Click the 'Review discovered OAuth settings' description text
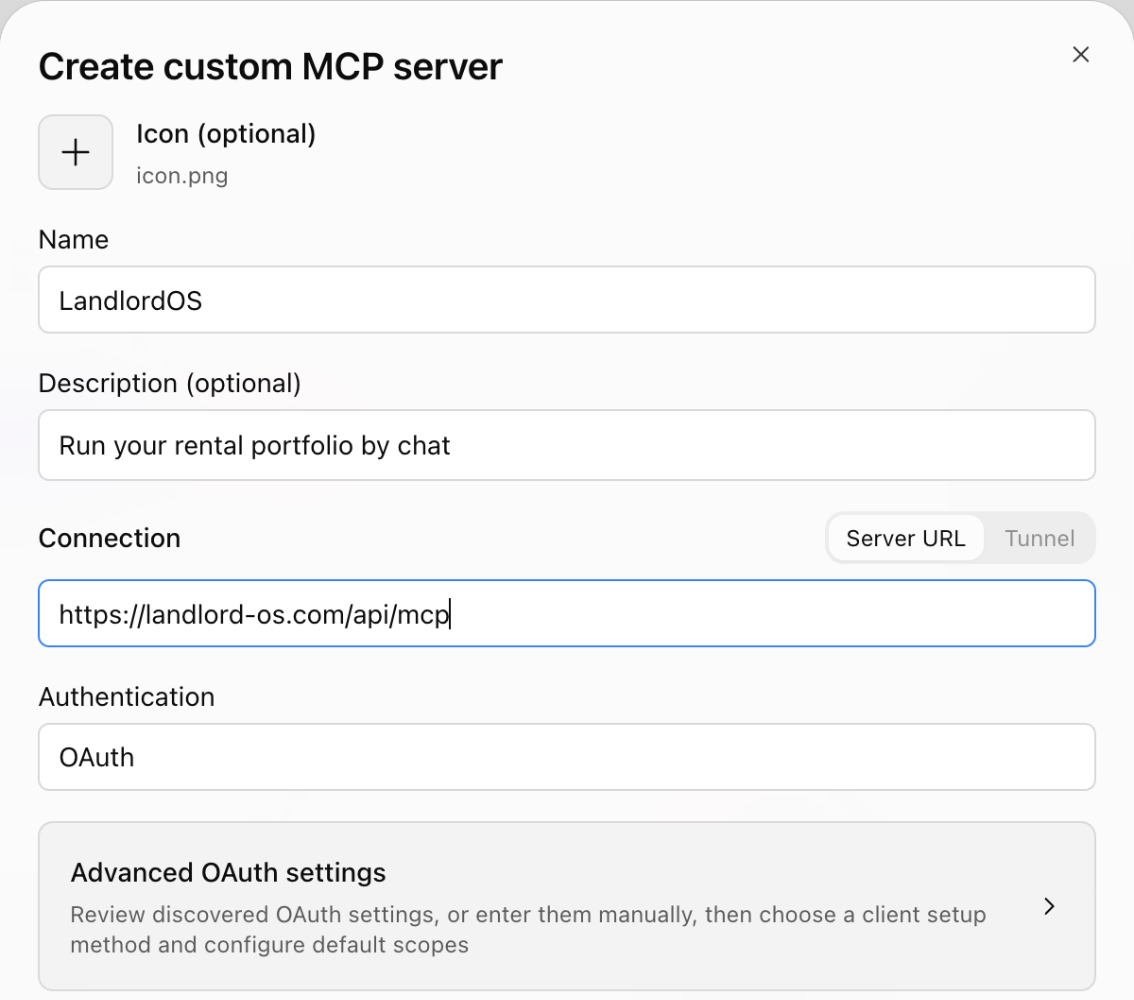Viewport: 1134px width, 1000px height. tap(528, 930)
